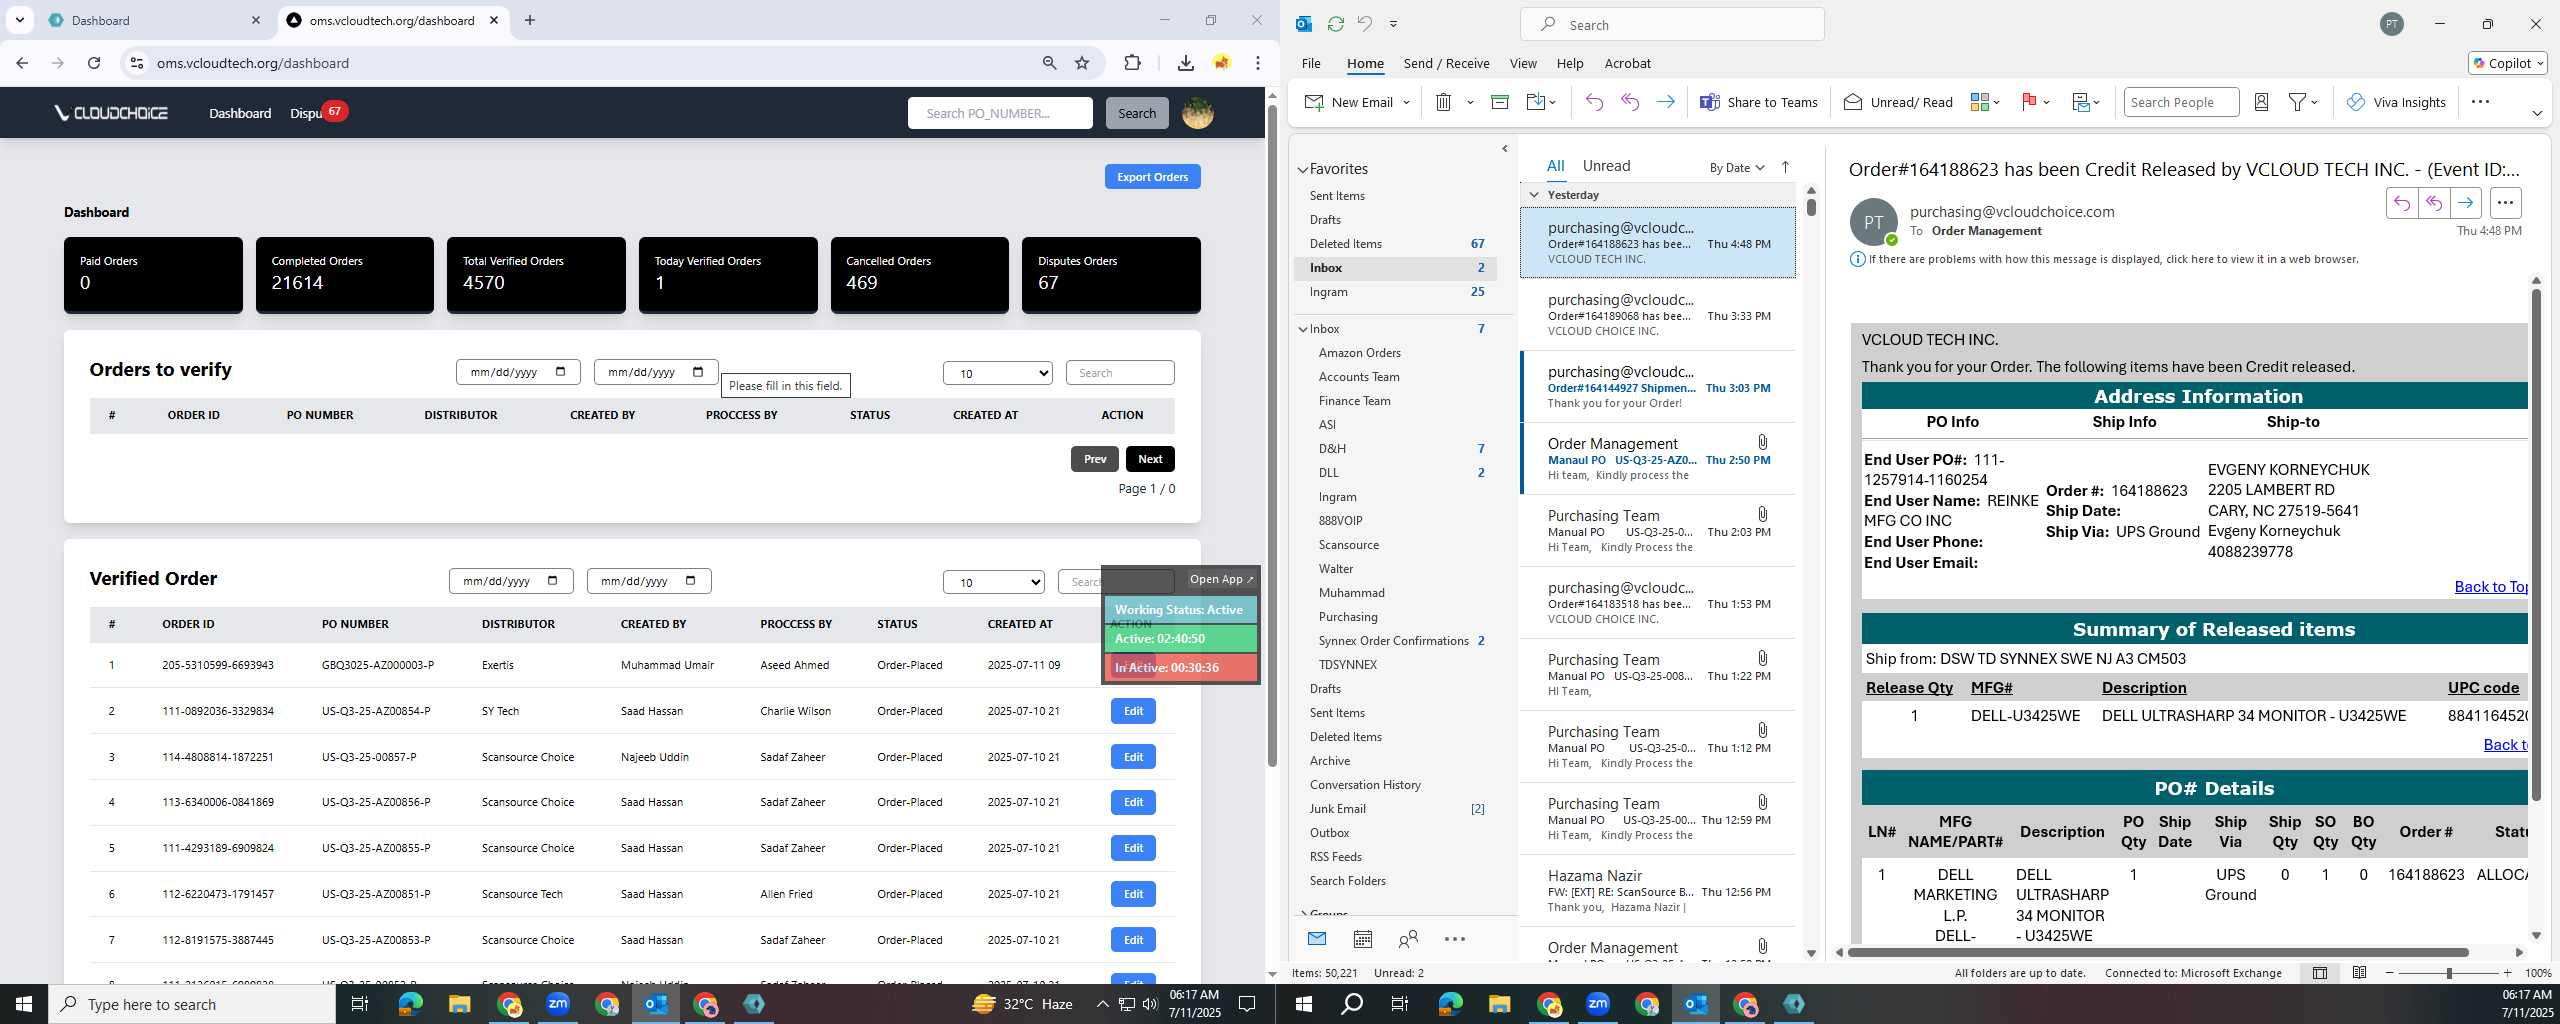Click Share to Teams button
The image size is (2560, 1024).
pyautogui.click(x=1758, y=102)
